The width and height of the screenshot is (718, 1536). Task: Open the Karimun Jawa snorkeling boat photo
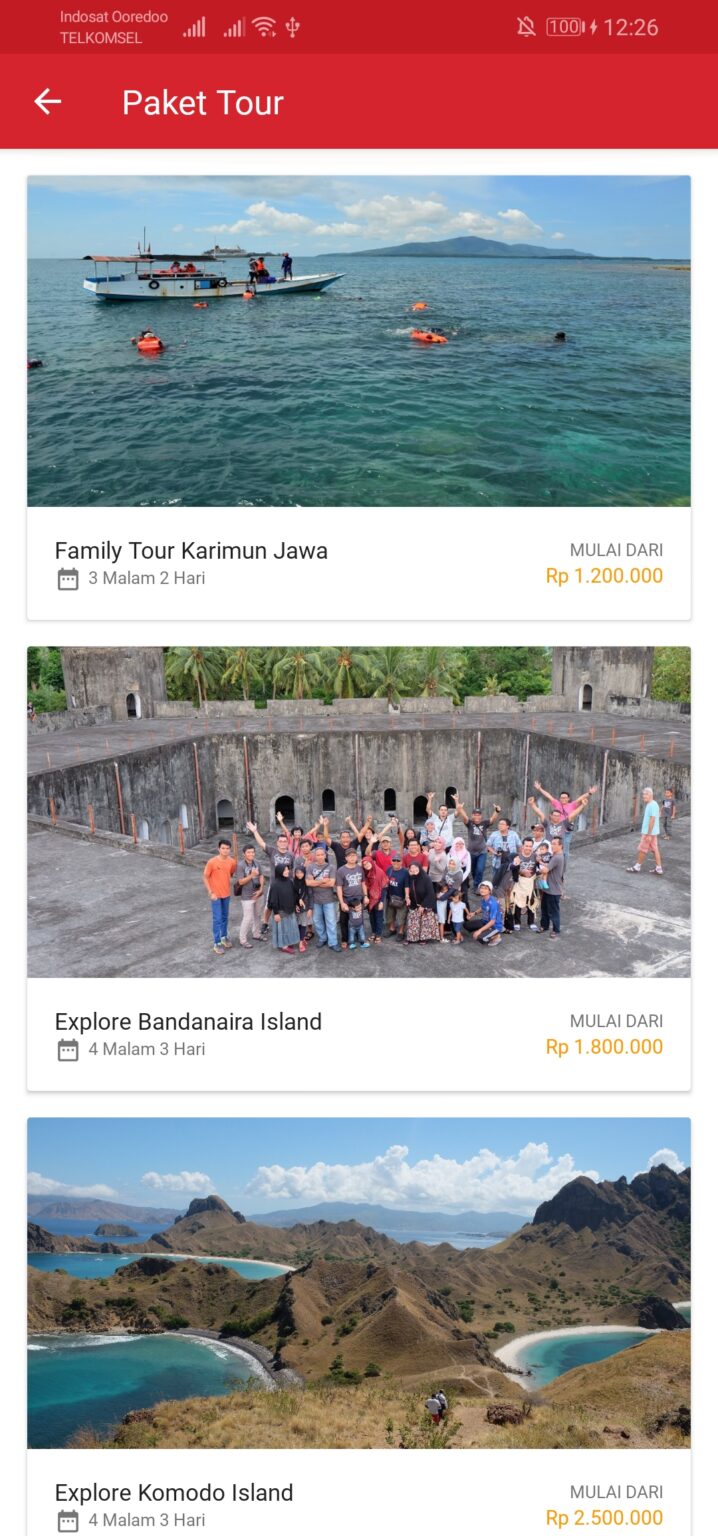[x=358, y=341]
